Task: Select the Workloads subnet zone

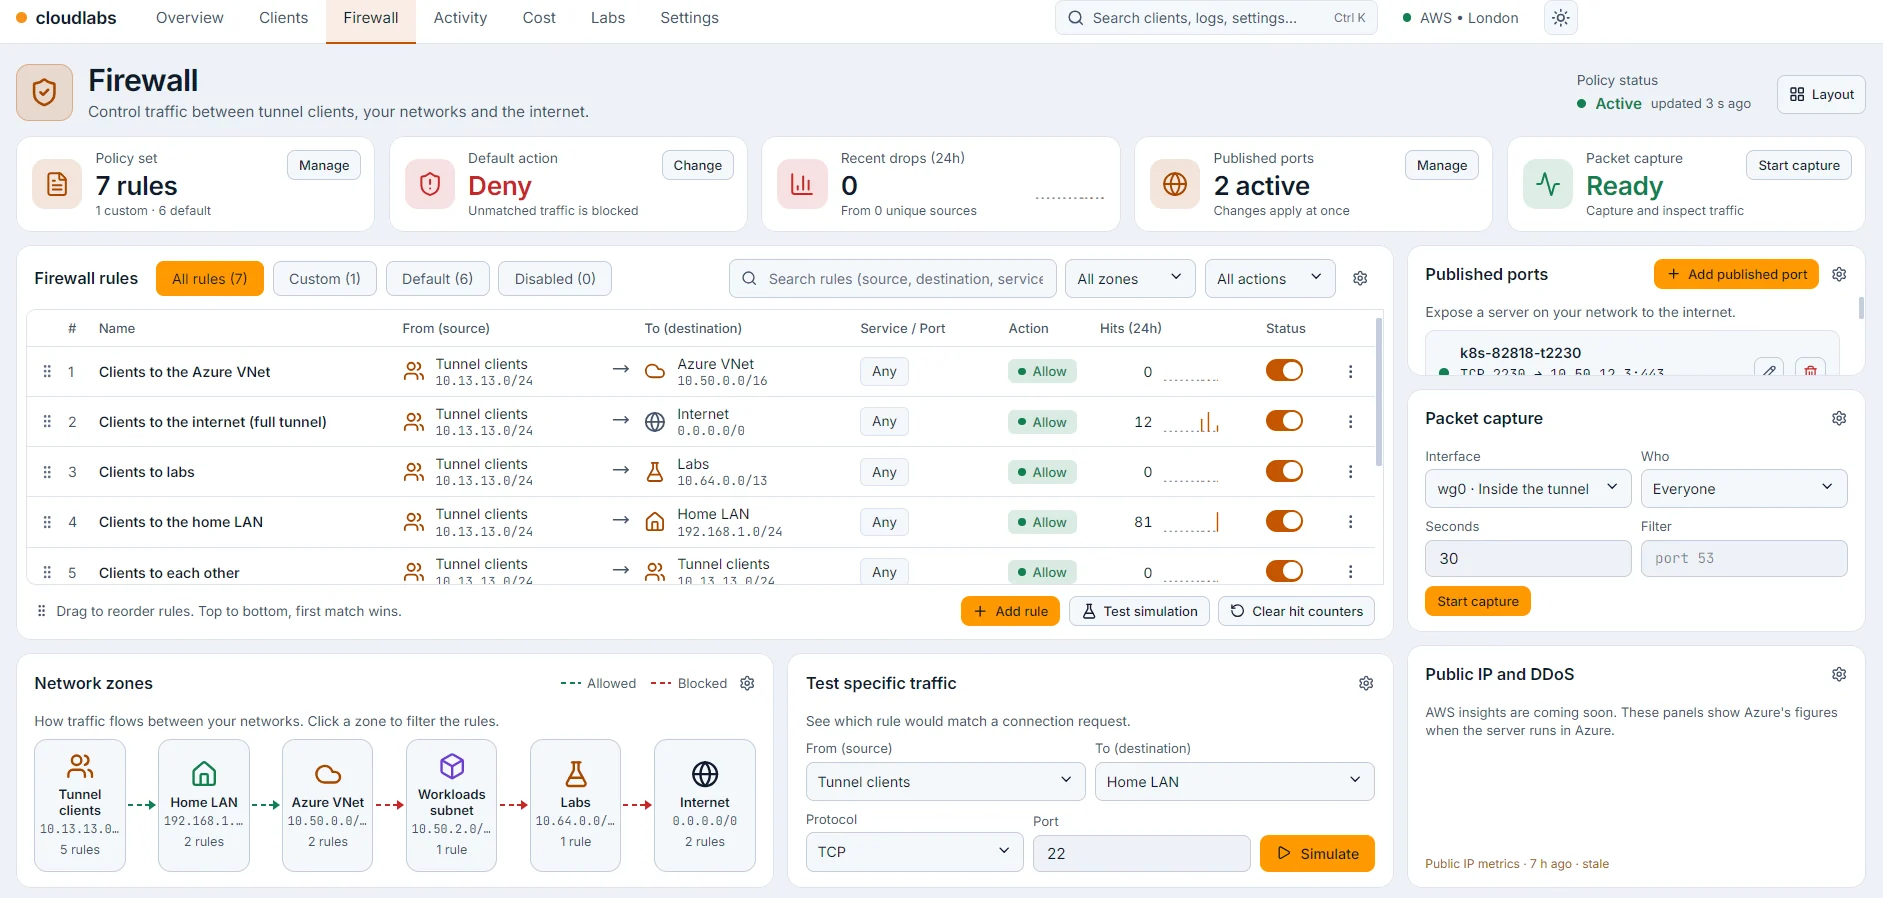Action: [x=452, y=805]
